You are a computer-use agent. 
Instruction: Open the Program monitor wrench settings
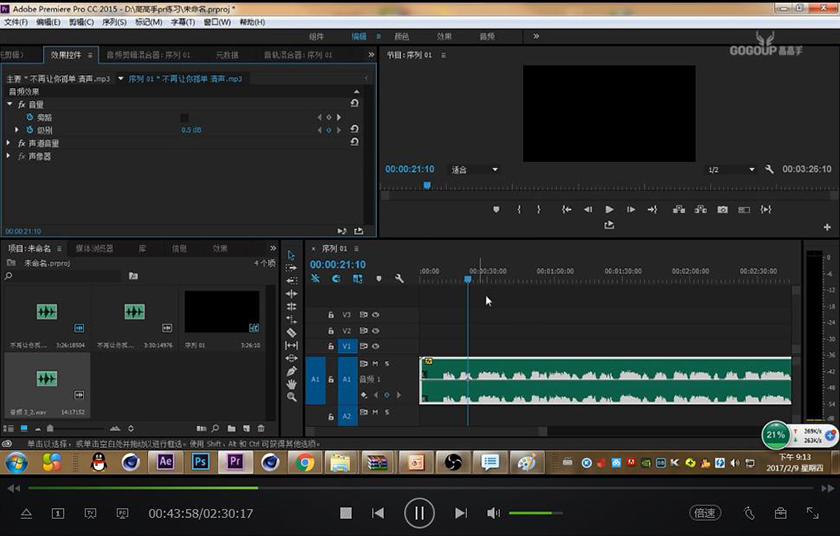[x=769, y=170]
